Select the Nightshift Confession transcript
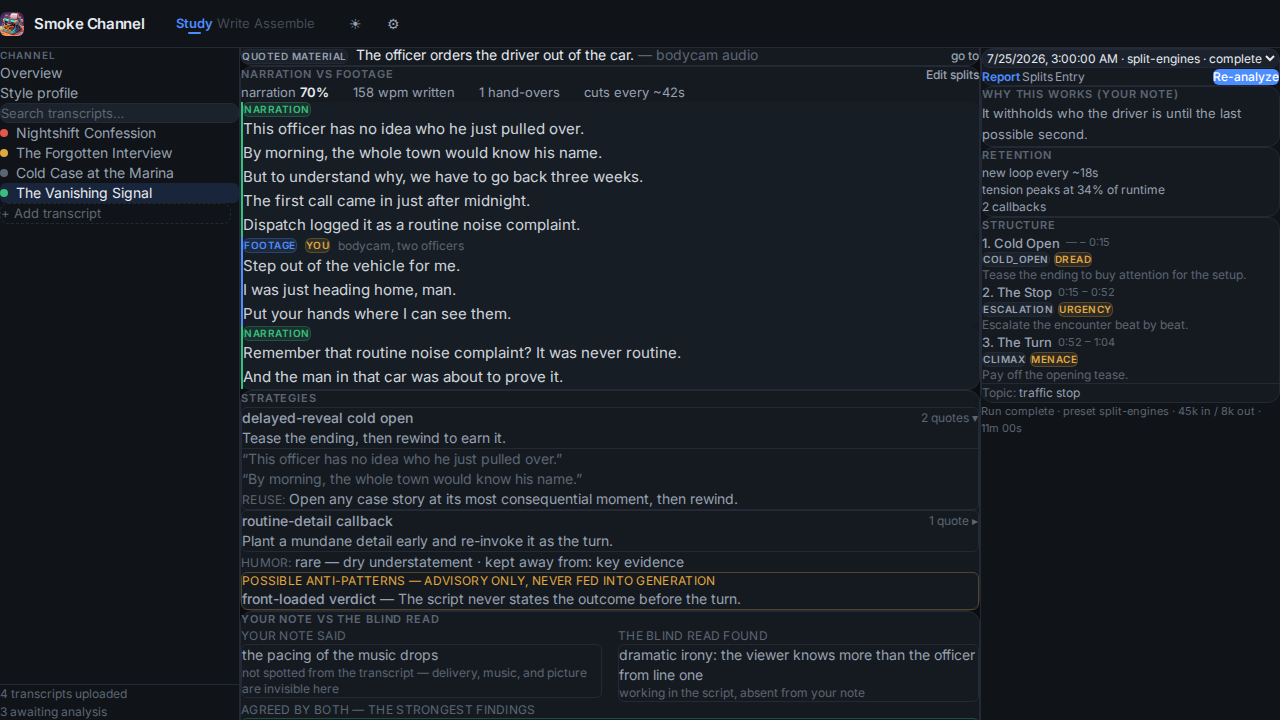 [x=120, y=133]
